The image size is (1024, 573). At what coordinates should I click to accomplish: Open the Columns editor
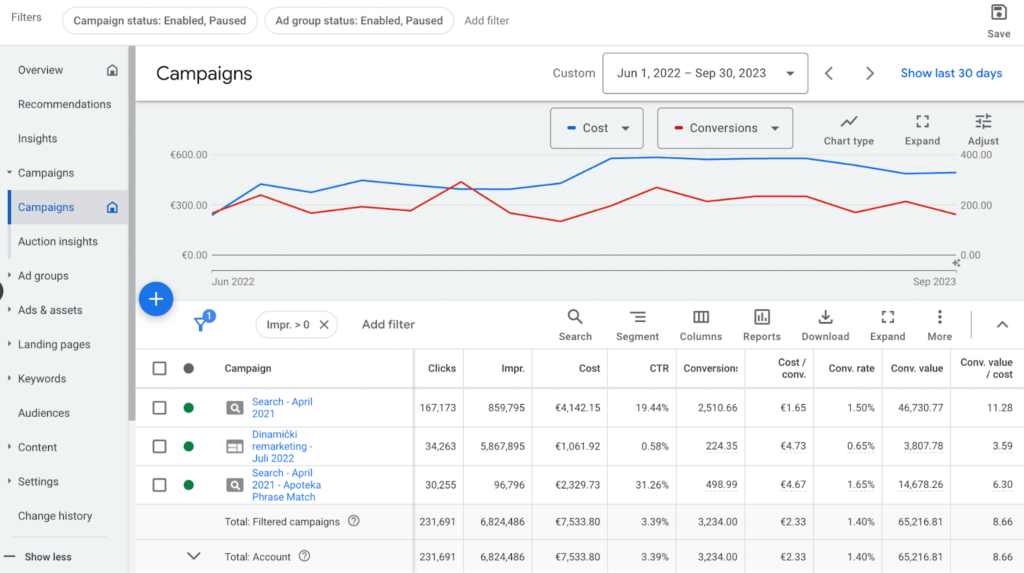tap(701, 324)
